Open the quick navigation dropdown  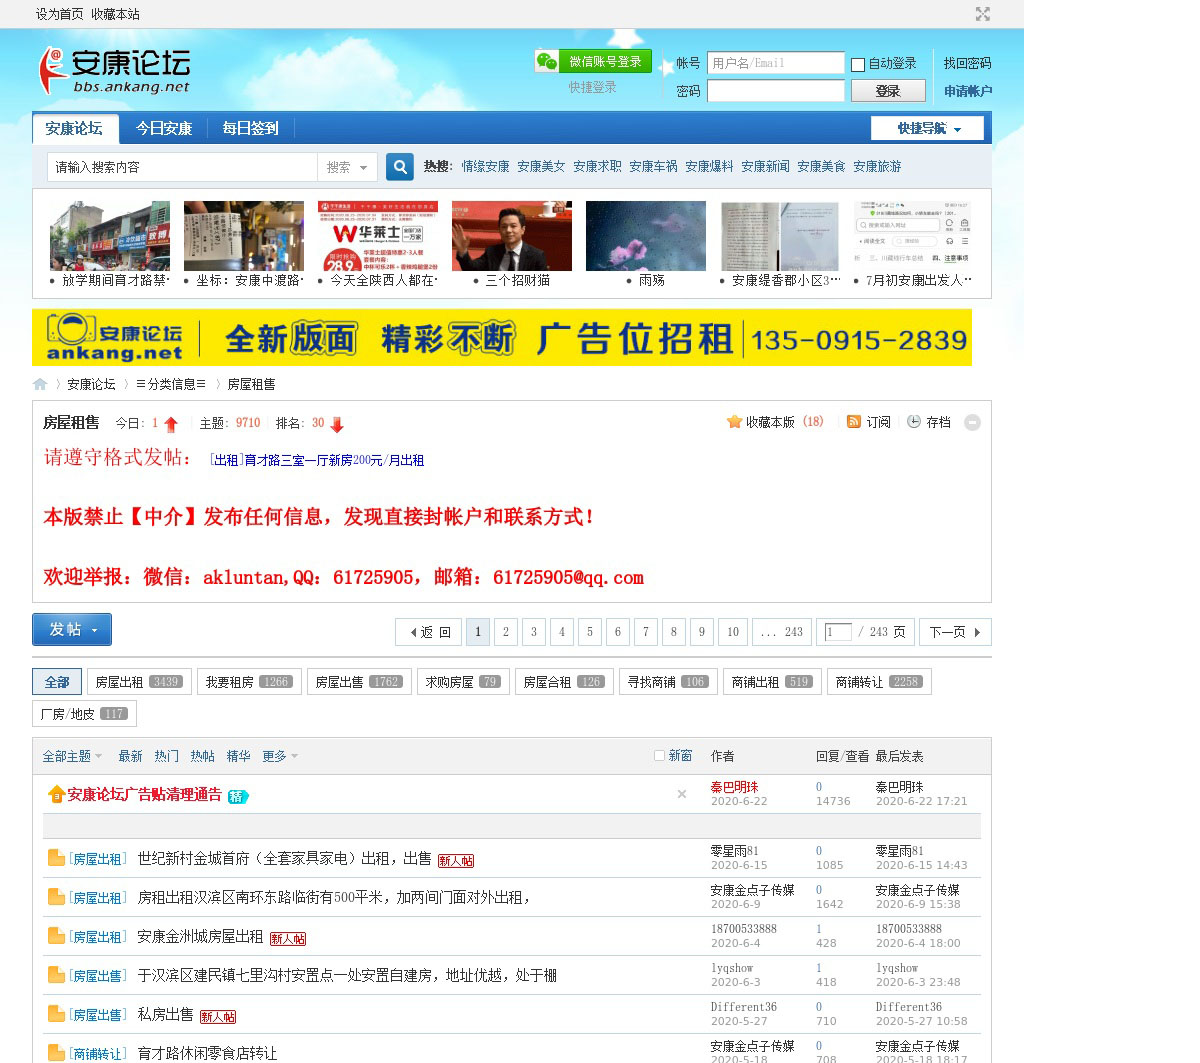pos(927,128)
